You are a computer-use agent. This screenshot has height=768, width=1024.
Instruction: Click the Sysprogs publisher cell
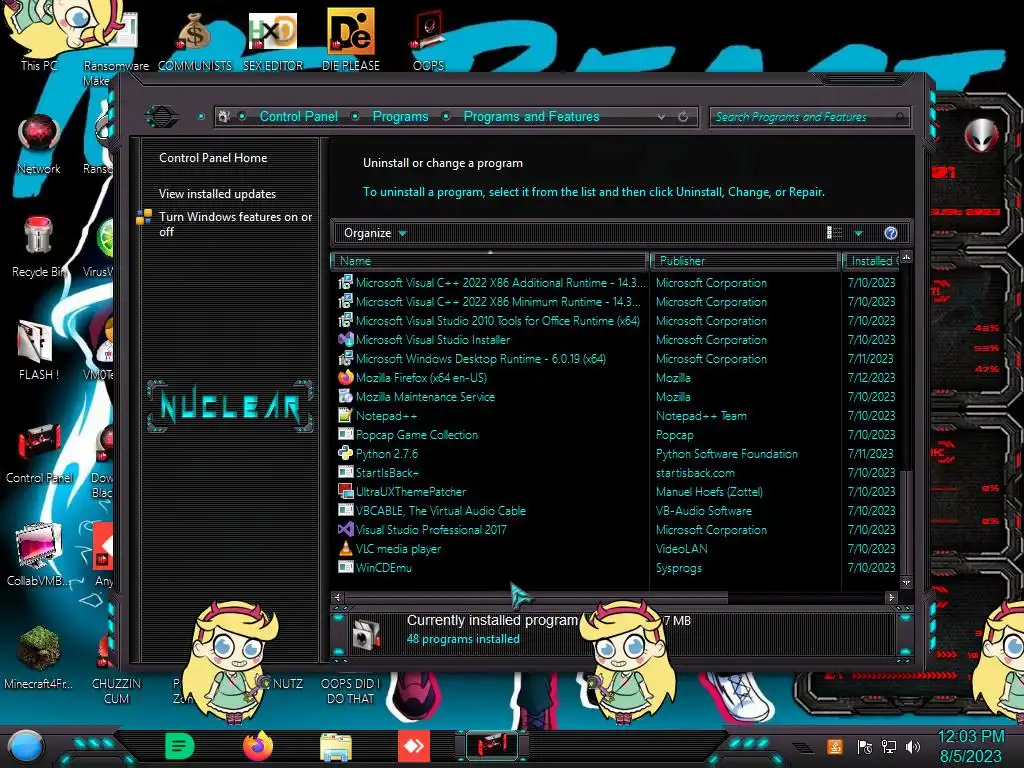(x=679, y=568)
